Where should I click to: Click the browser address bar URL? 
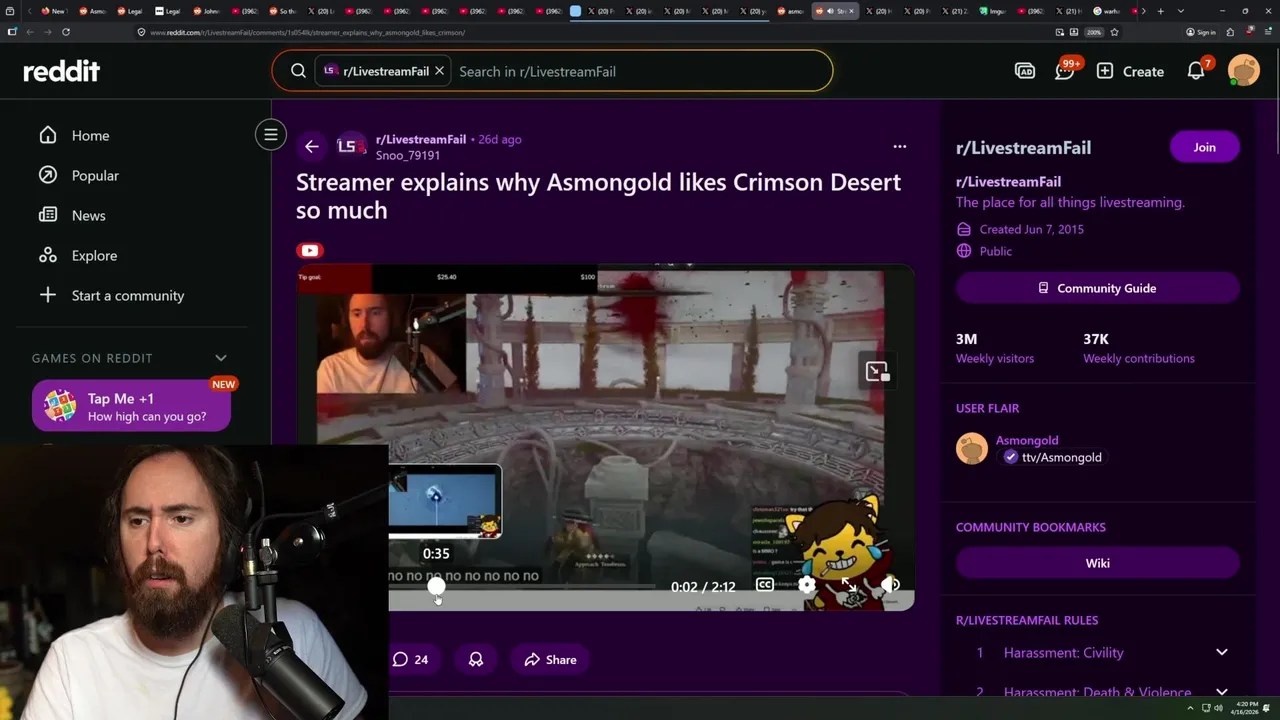click(307, 32)
